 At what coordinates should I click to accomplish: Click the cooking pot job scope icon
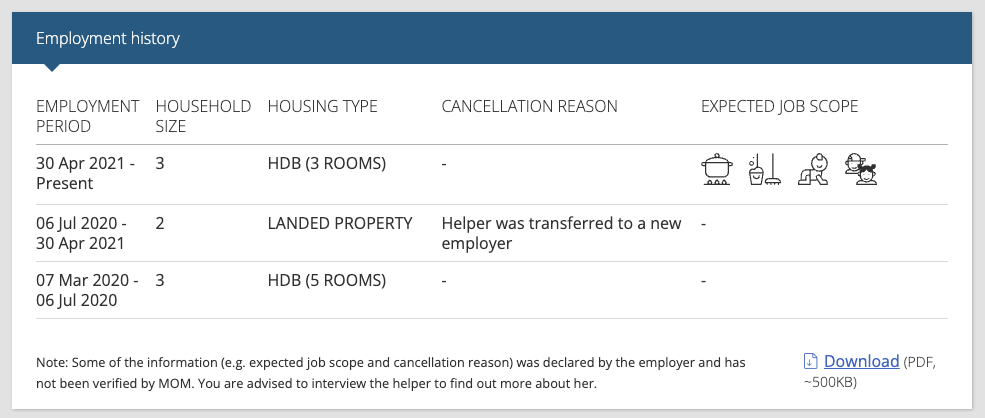pyautogui.click(x=717, y=170)
